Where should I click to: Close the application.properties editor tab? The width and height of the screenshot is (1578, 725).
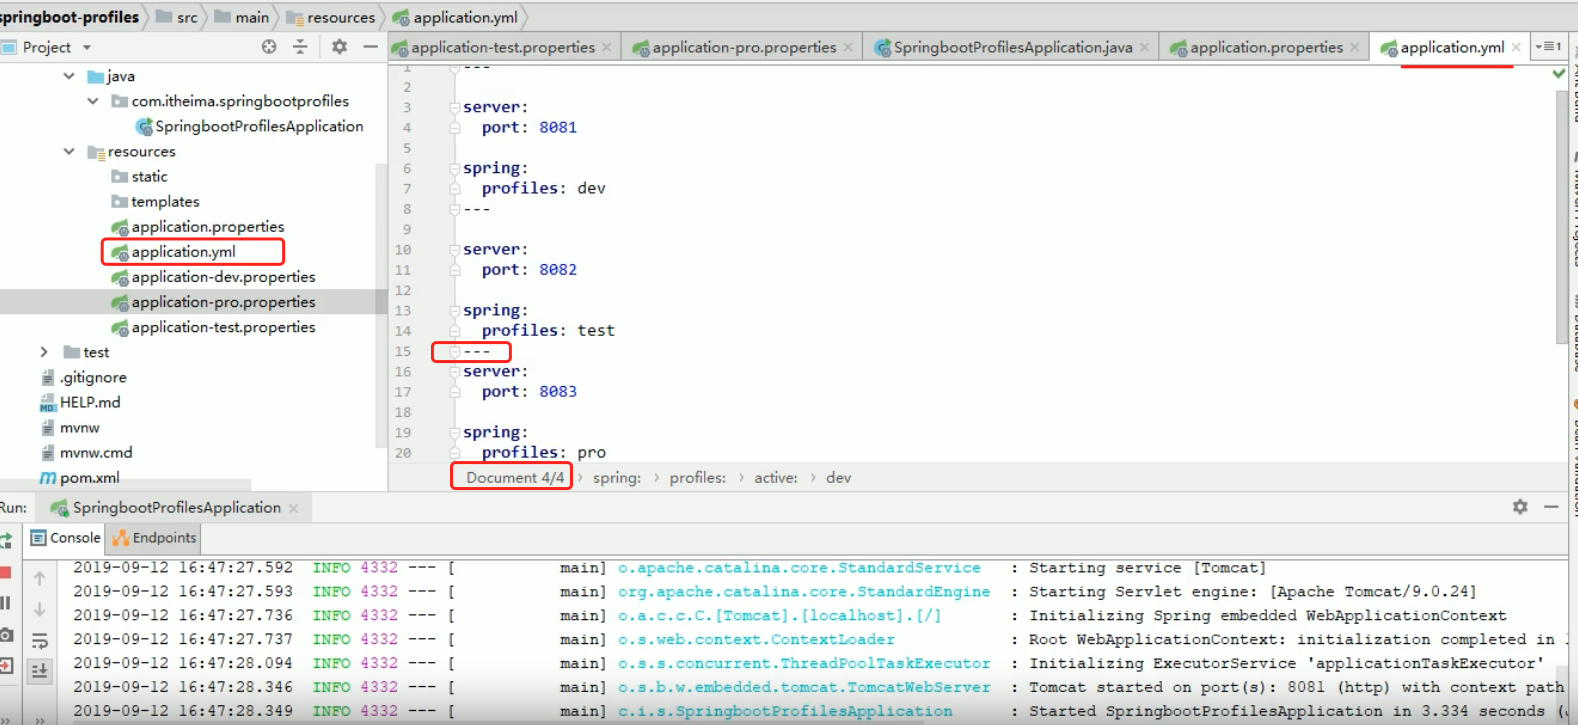pyautogui.click(x=1355, y=47)
